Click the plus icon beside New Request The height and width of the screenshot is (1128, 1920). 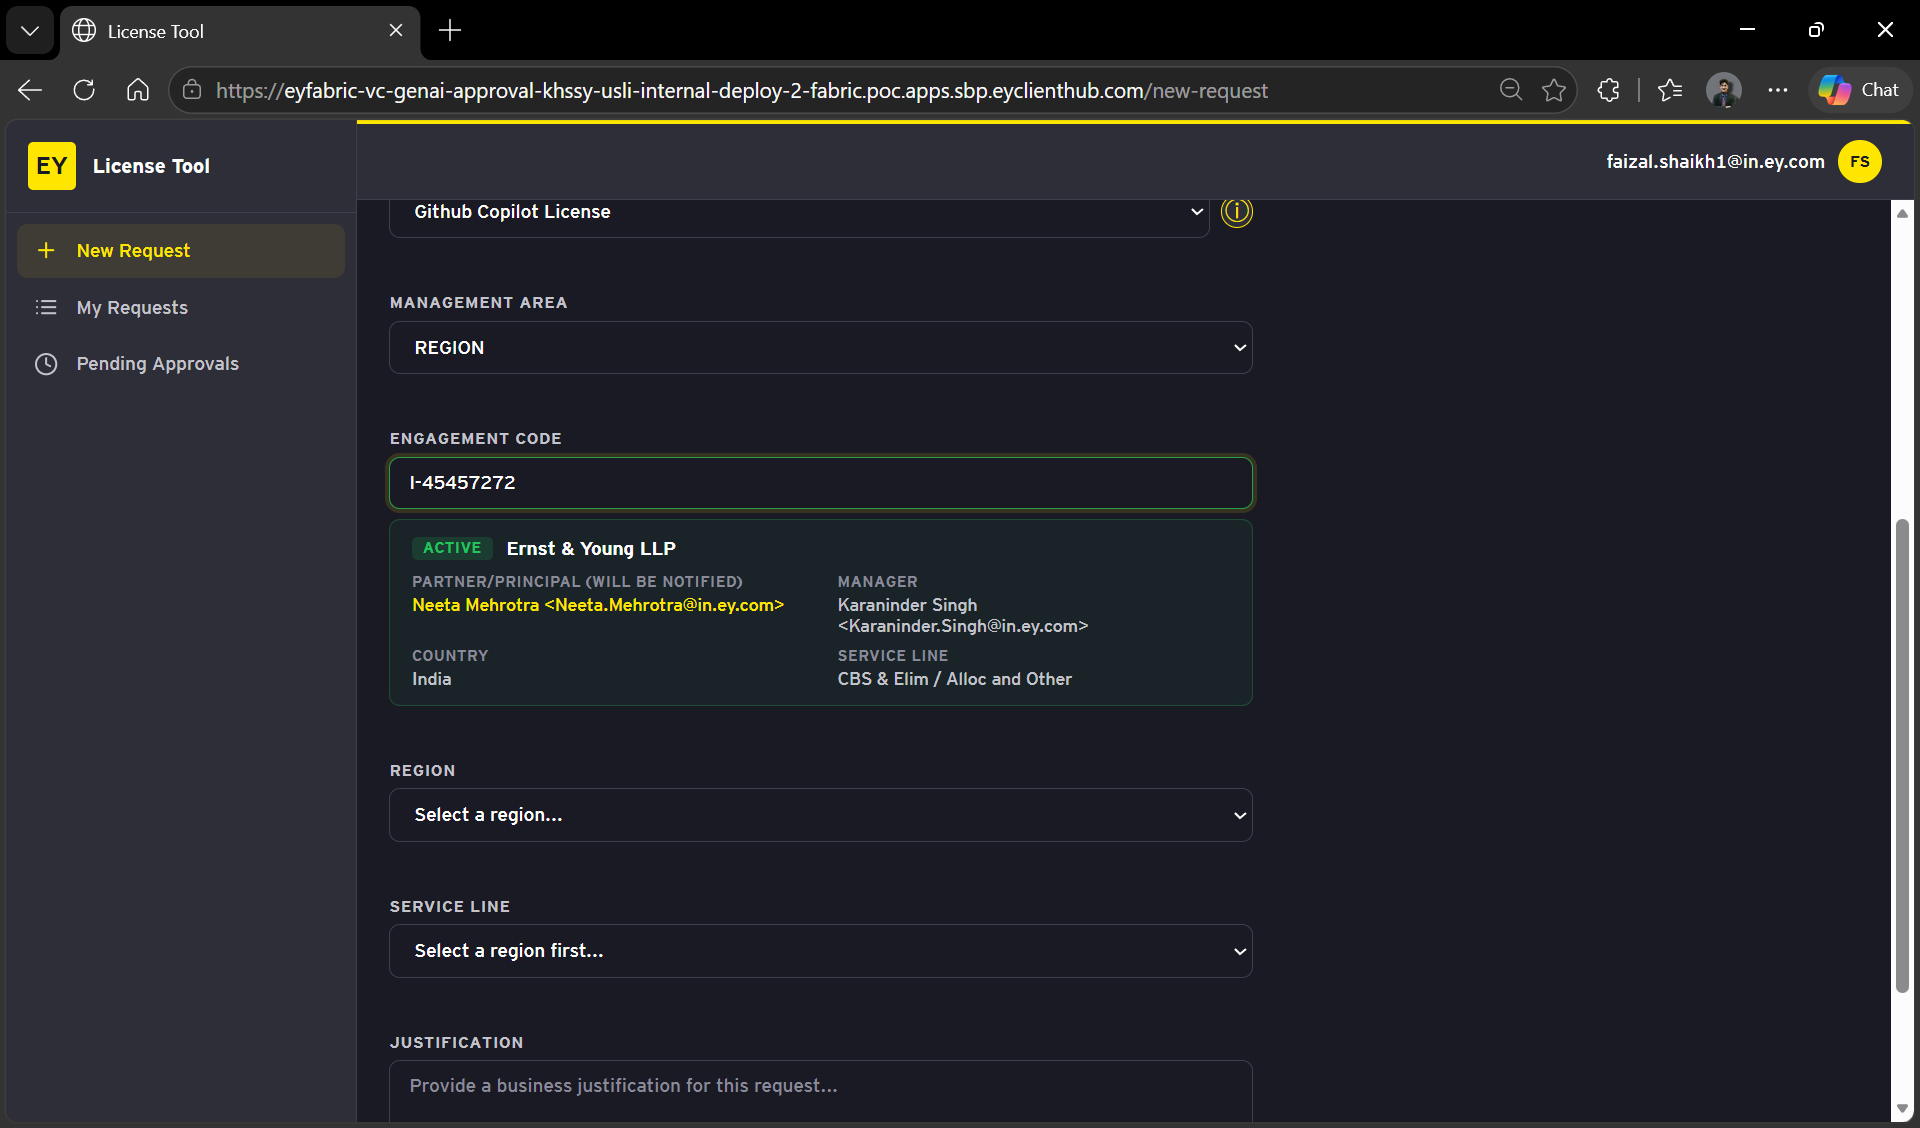(46, 251)
